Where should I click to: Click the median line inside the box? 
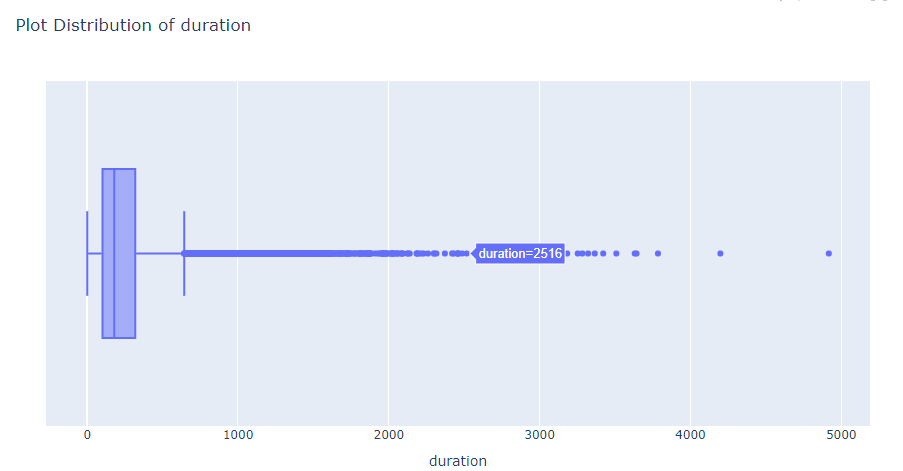tap(115, 253)
